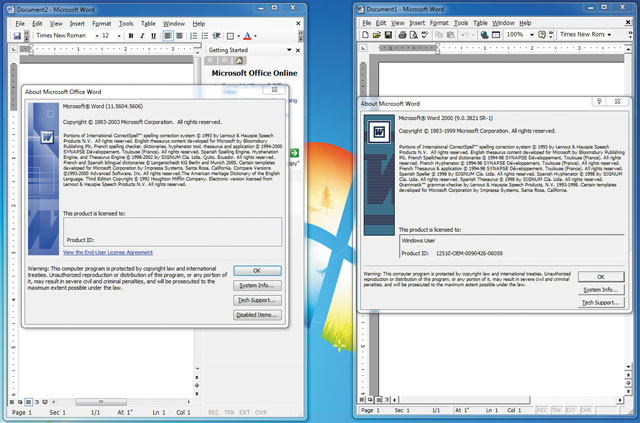Expand More Buttons chevron after Help in Document1
The image size is (640, 423).
click(x=551, y=35)
